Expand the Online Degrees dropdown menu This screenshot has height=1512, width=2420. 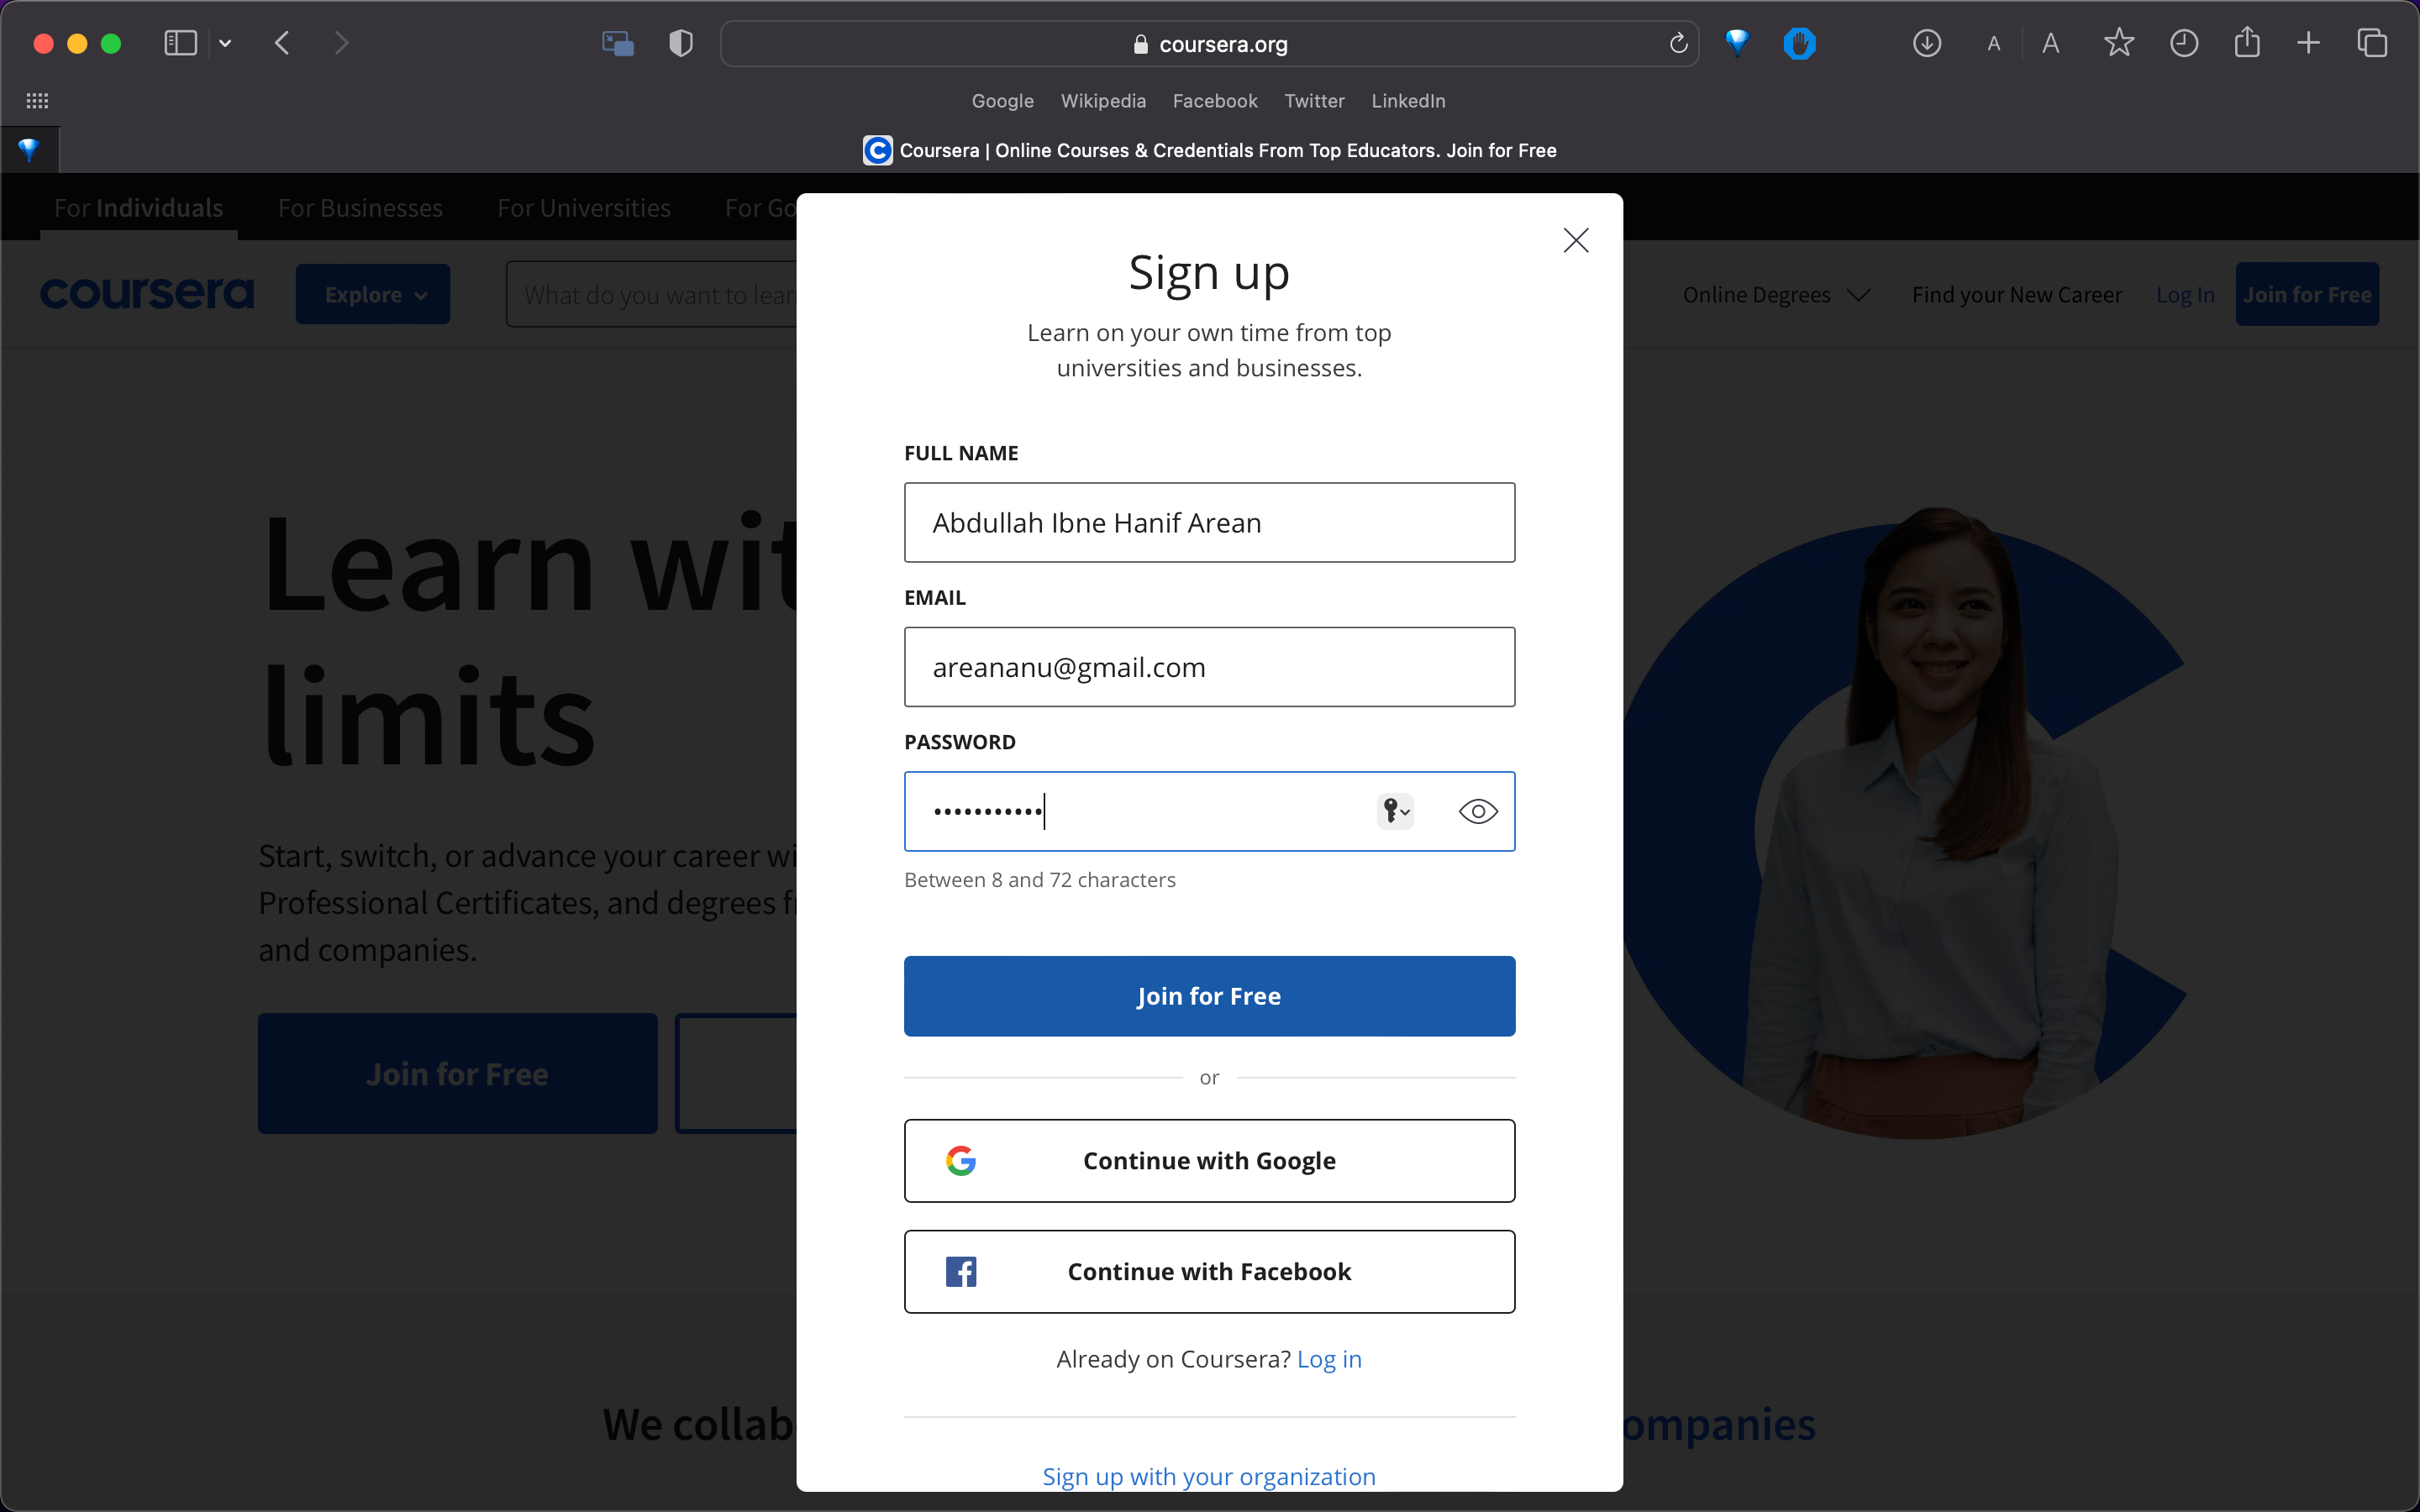coord(1770,294)
